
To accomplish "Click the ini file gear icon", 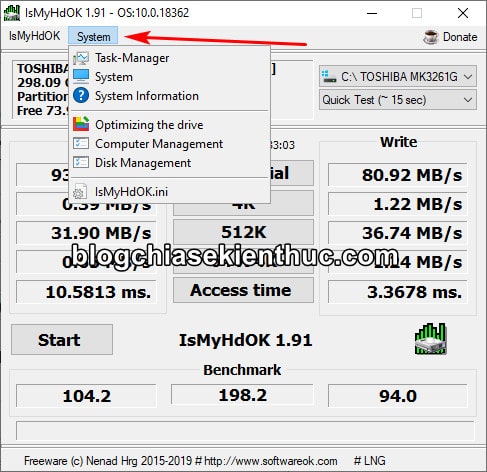I will tap(80, 192).
